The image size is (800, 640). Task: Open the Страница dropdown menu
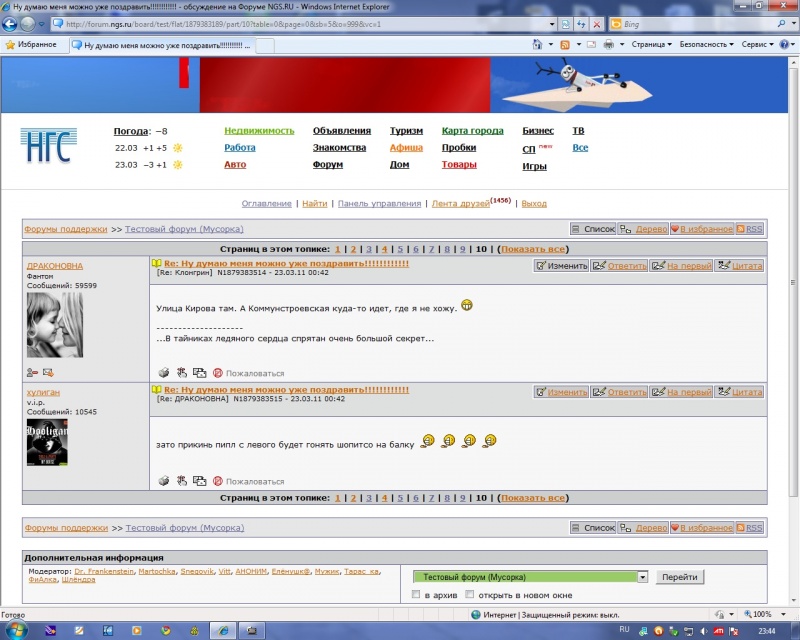(x=652, y=45)
